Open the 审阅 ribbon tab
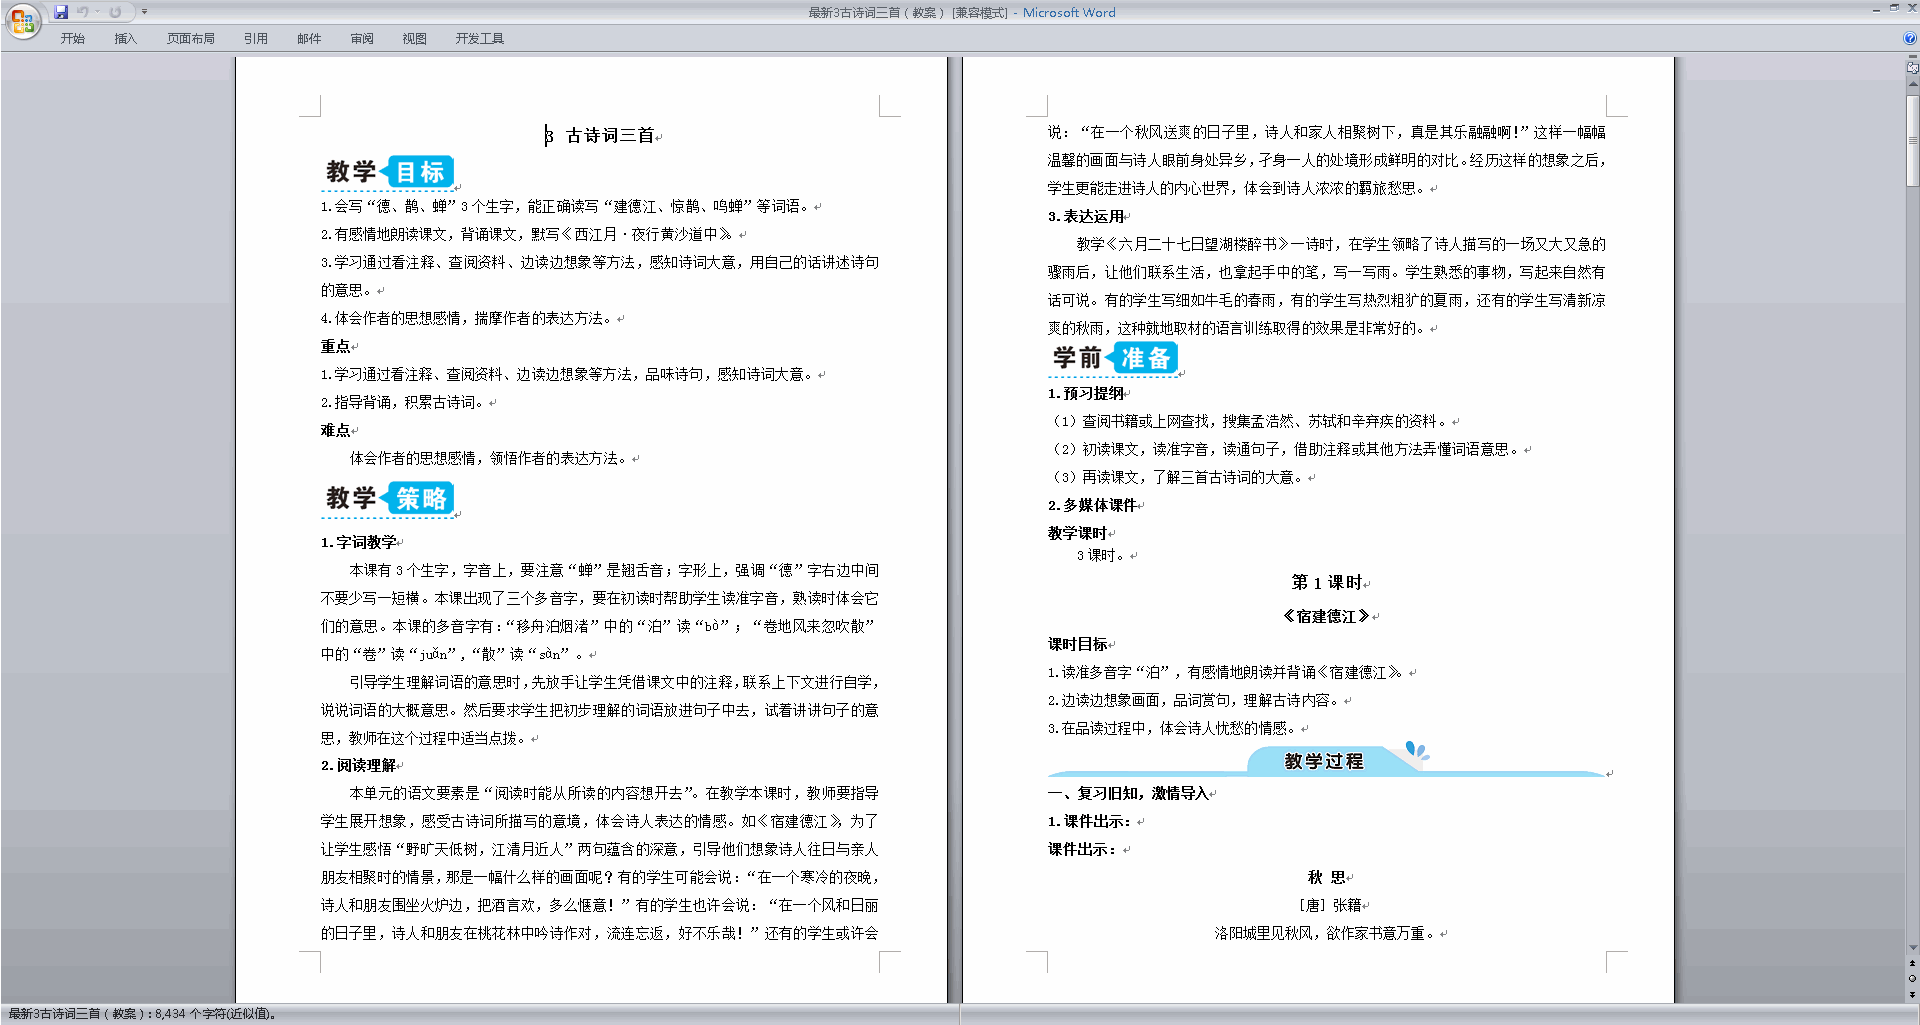 click(x=362, y=39)
